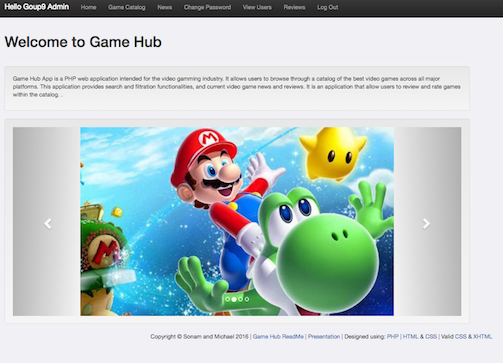
Task: Follow the HTML link in footer
Action: [410, 337]
